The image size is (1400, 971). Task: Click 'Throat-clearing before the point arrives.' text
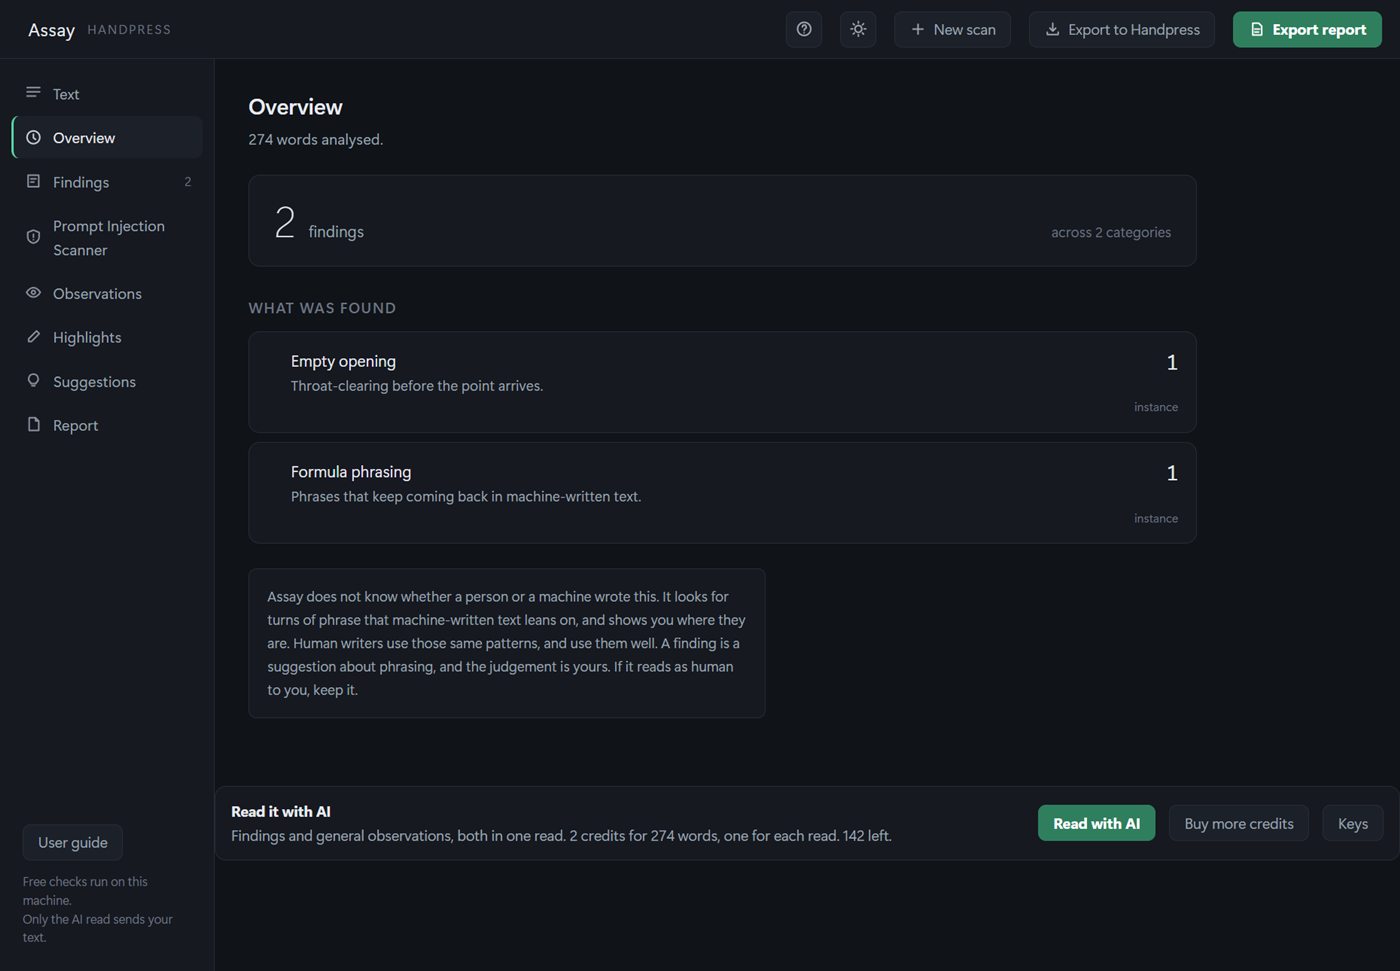pos(417,386)
